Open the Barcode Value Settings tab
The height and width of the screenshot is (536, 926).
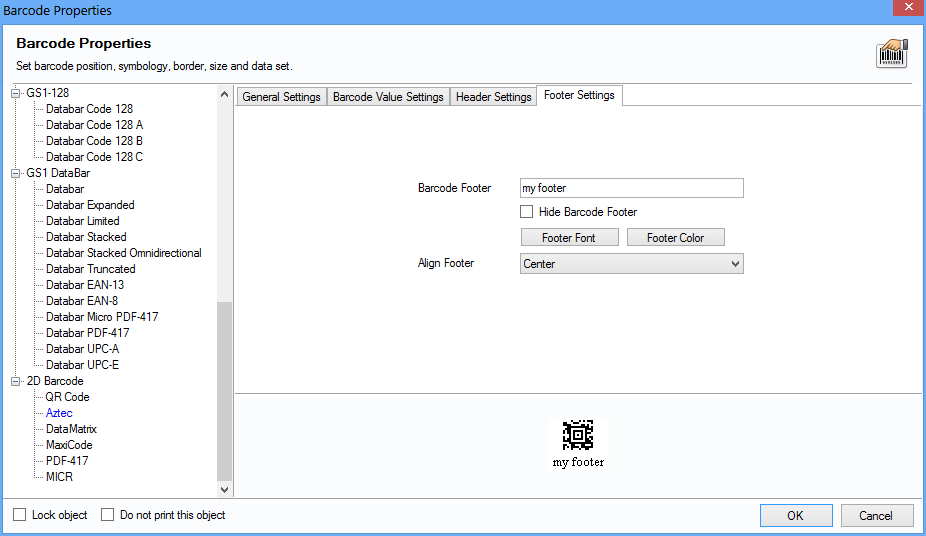[x=388, y=97]
